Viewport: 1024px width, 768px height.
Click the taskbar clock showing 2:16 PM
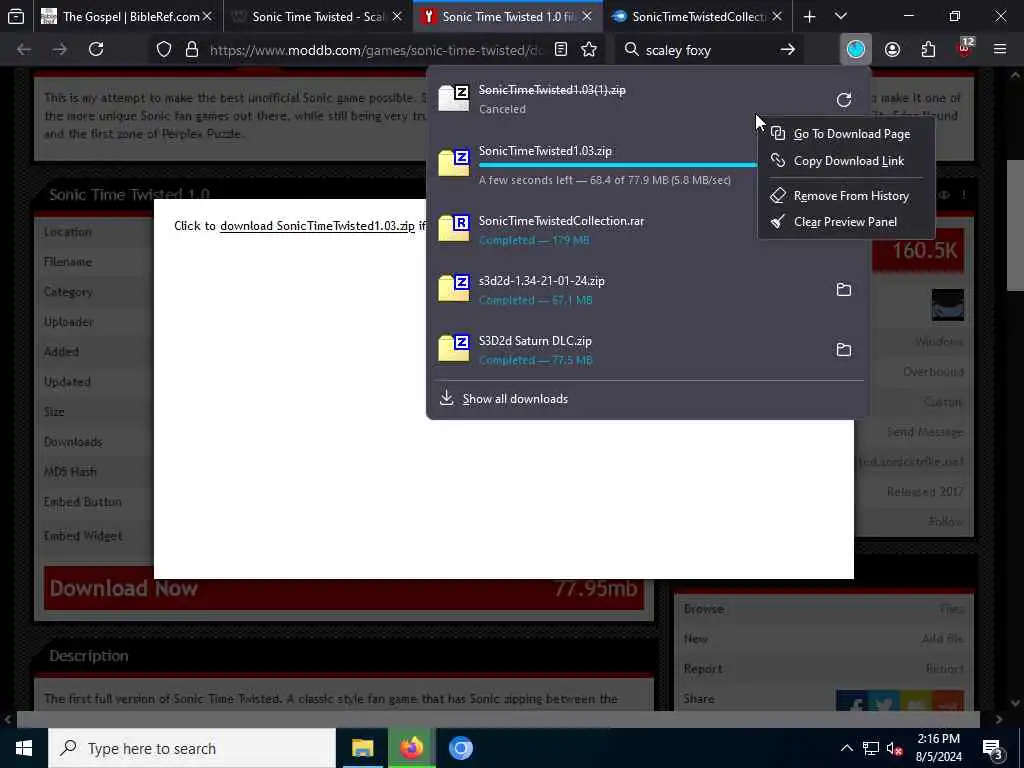[x=938, y=748]
